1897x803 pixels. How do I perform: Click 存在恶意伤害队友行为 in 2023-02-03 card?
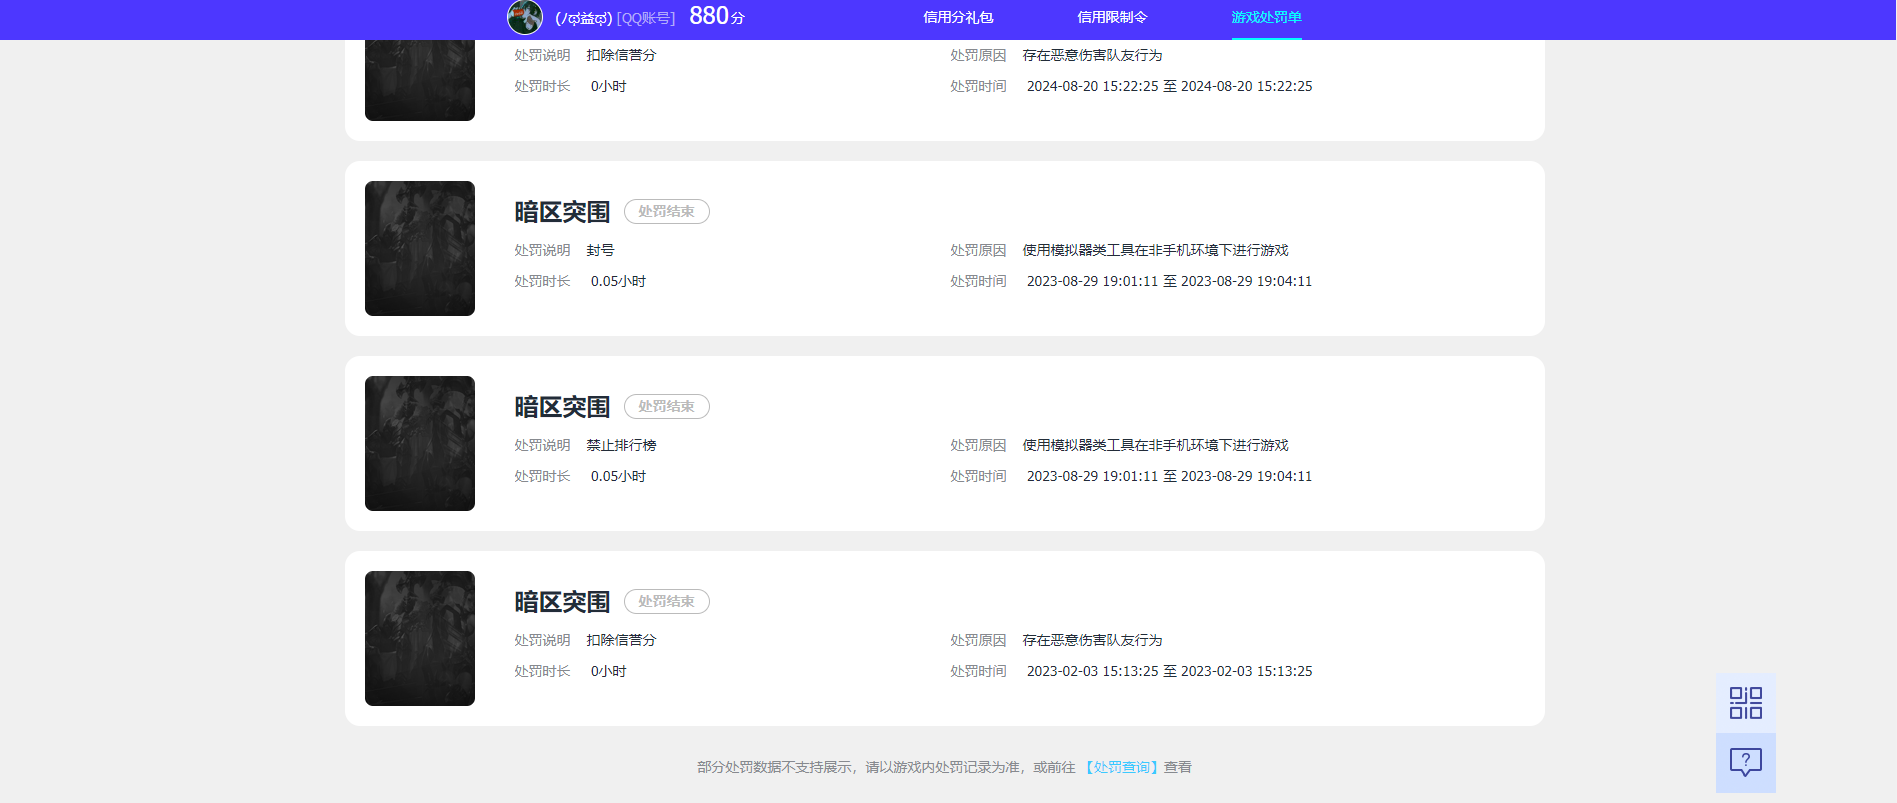click(1092, 640)
